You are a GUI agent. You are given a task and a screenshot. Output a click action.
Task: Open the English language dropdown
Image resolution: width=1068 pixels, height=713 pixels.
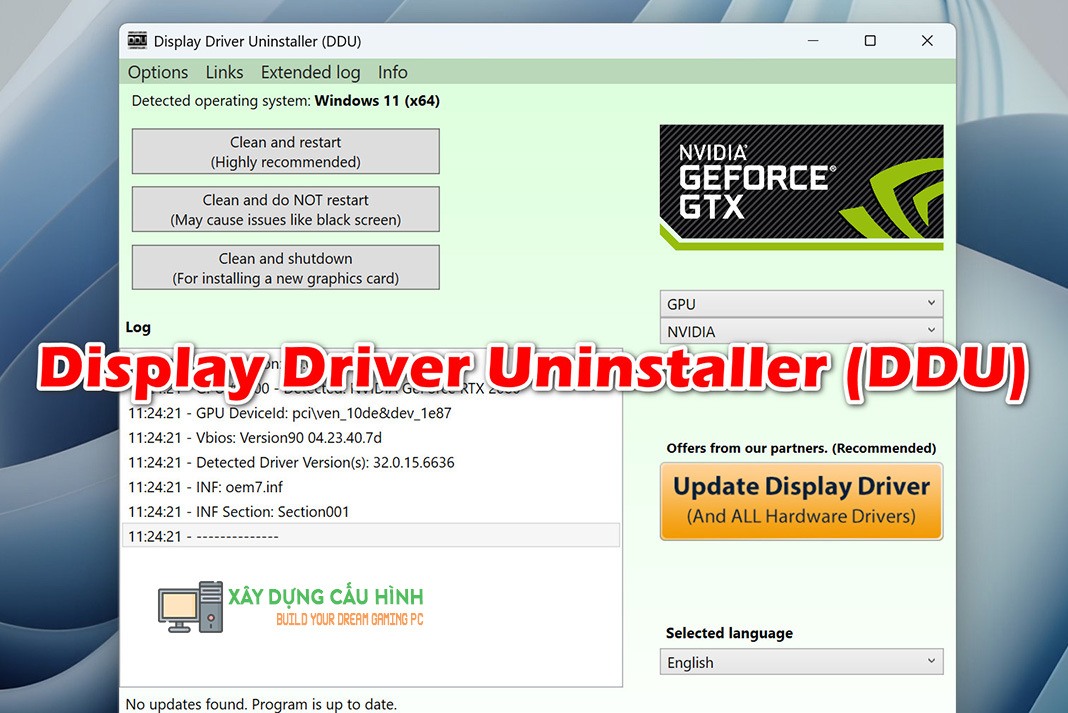801,662
